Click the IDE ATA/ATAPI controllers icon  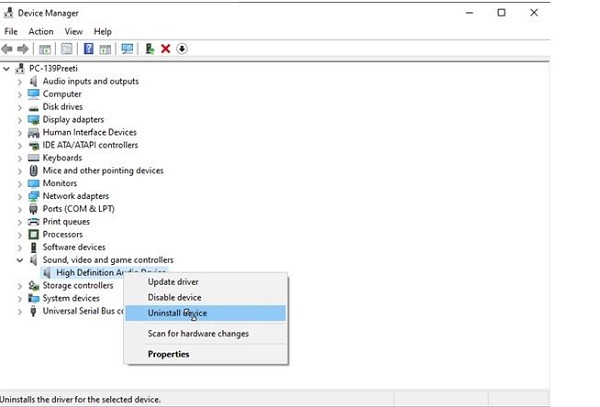[x=34, y=145]
